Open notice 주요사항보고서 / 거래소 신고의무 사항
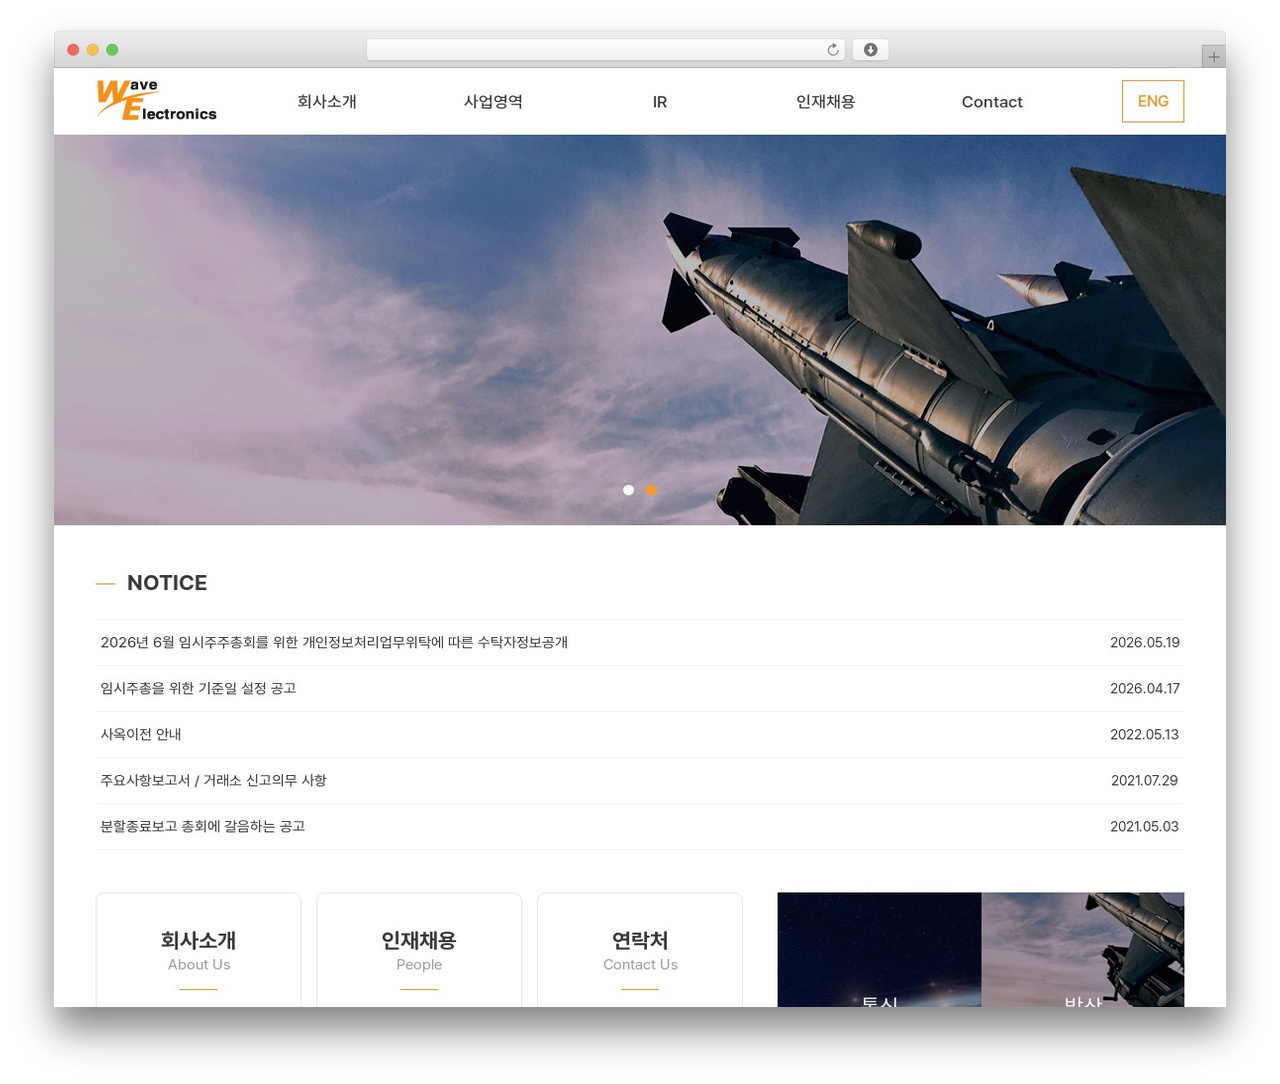Image resolution: width=1280 pixels, height=1084 pixels. (x=213, y=780)
